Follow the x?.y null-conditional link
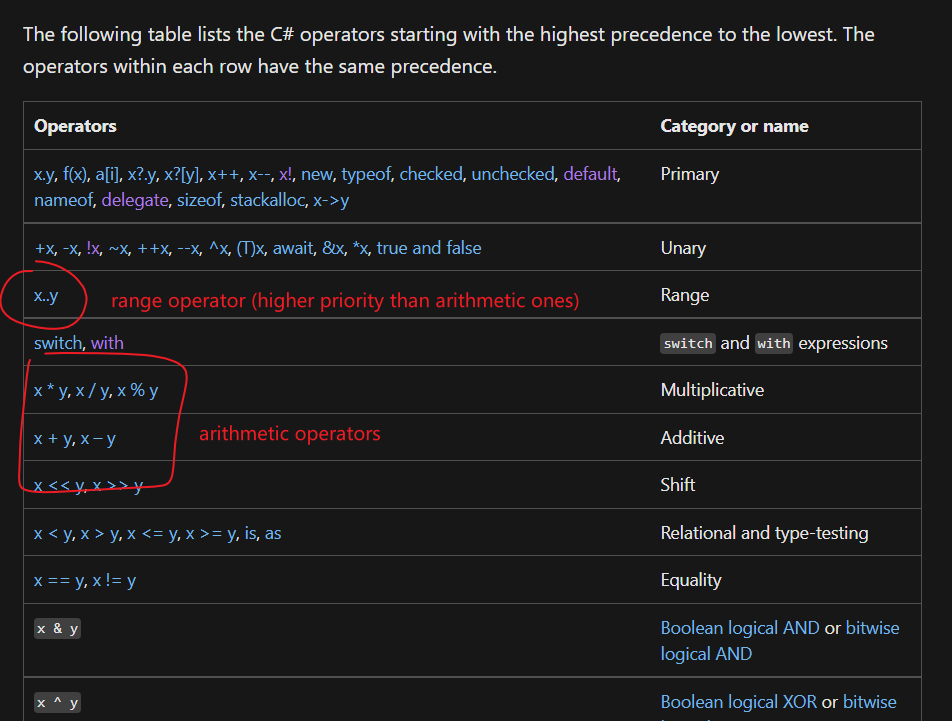 click(x=141, y=175)
